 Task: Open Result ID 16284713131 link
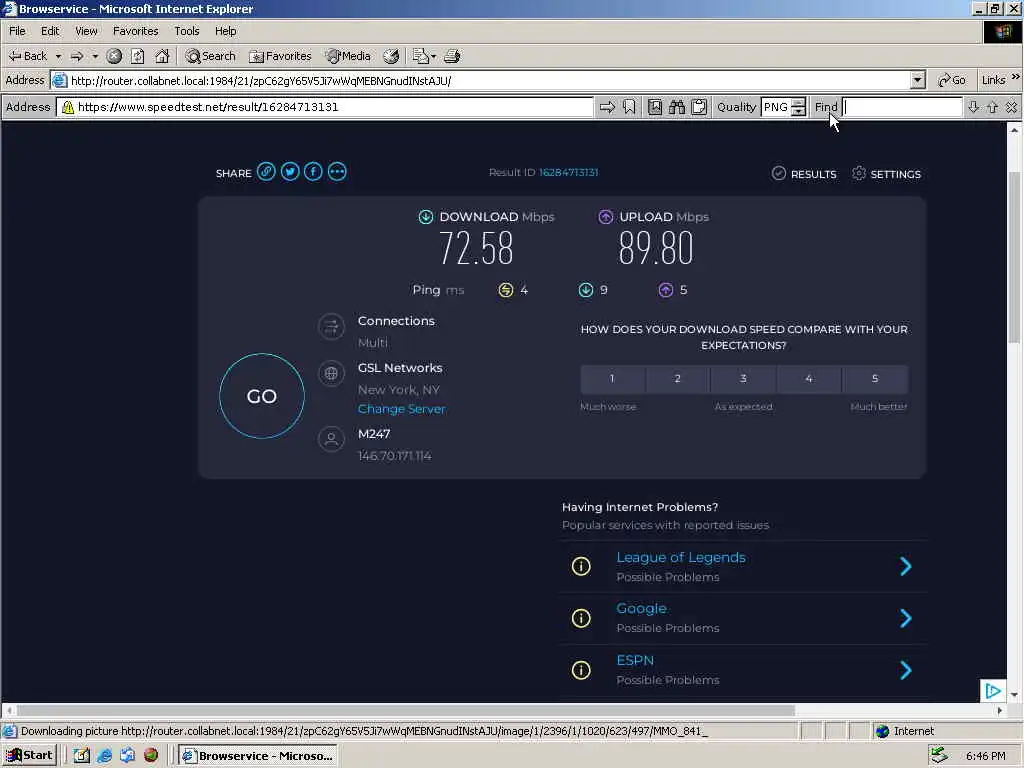click(x=568, y=172)
